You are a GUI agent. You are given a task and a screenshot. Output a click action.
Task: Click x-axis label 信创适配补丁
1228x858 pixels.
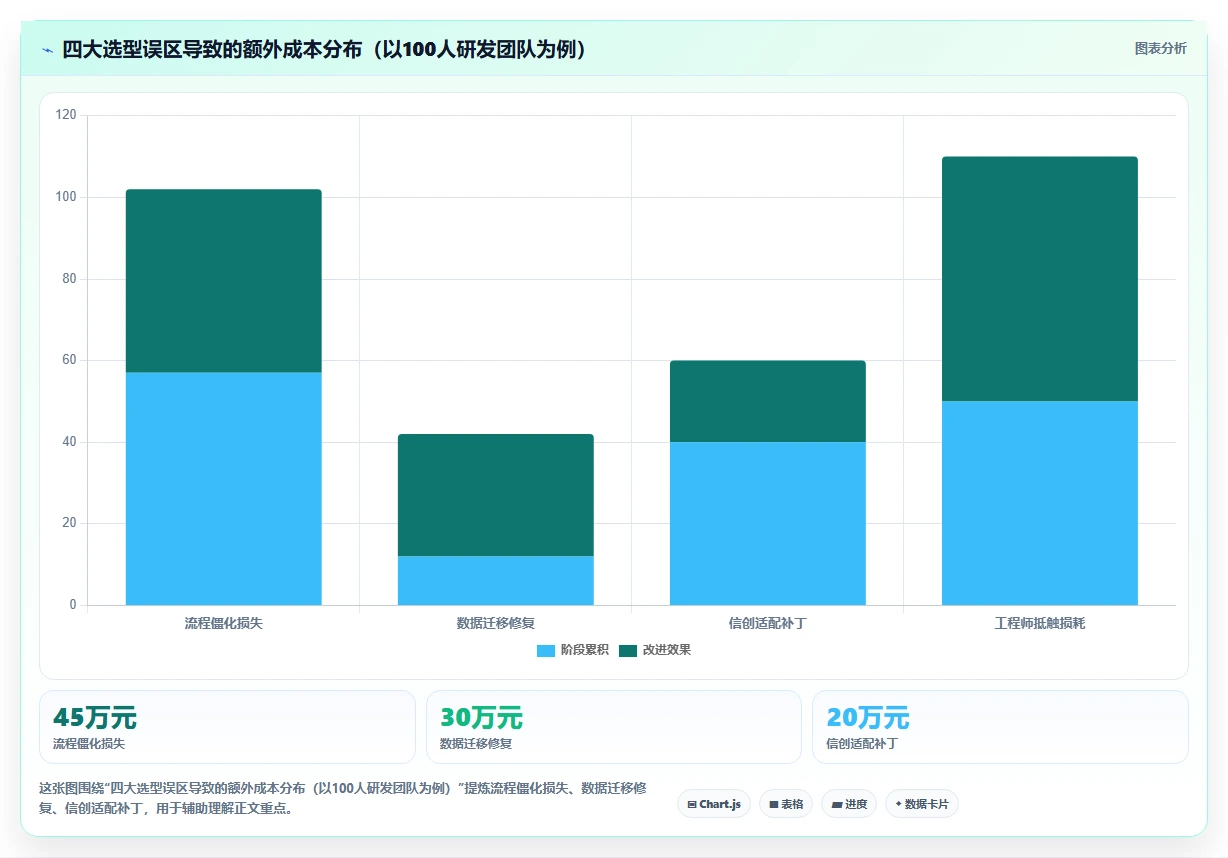768,623
